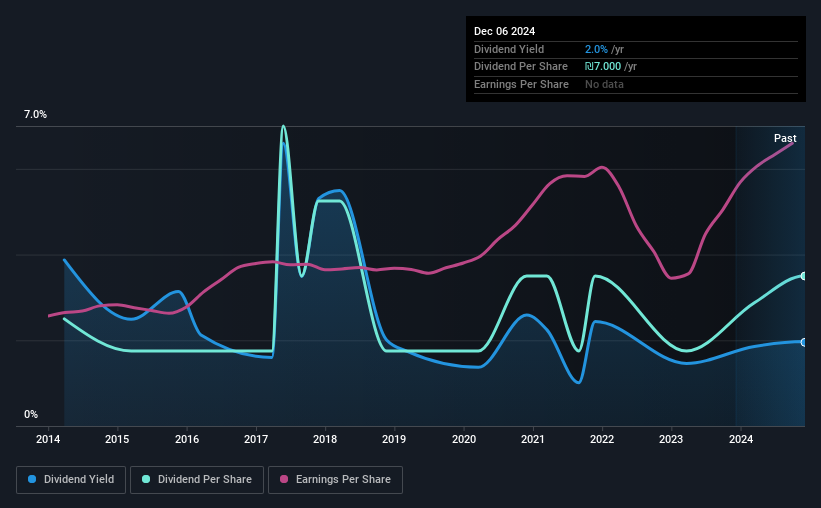
Task: Click the 2016 x-axis label
Action: 187,439
